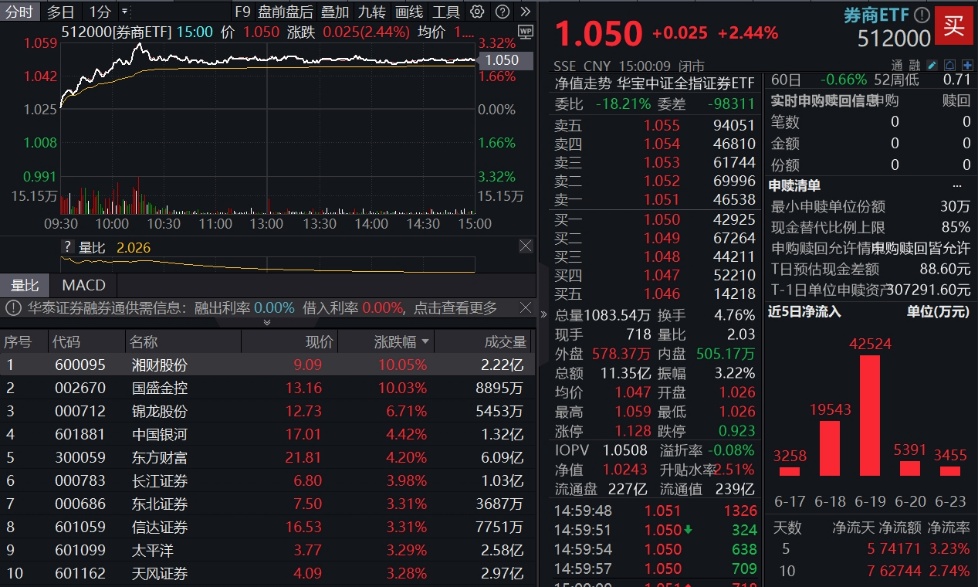Click 点击查看更多 link in banner
978x587 pixels.
pyautogui.click(x=455, y=308)
